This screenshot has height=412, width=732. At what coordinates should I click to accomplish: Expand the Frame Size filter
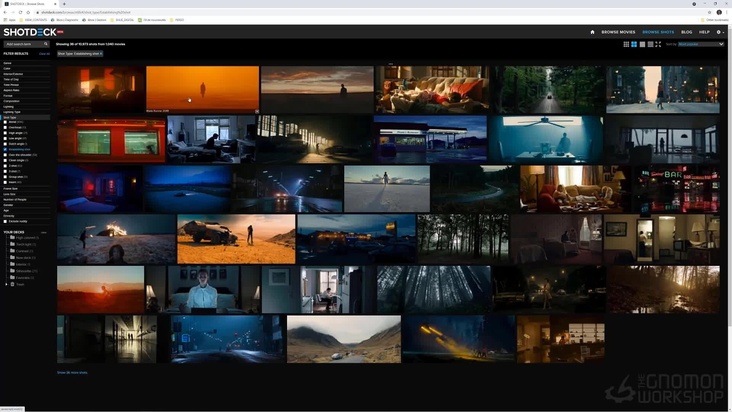point(26,189)
